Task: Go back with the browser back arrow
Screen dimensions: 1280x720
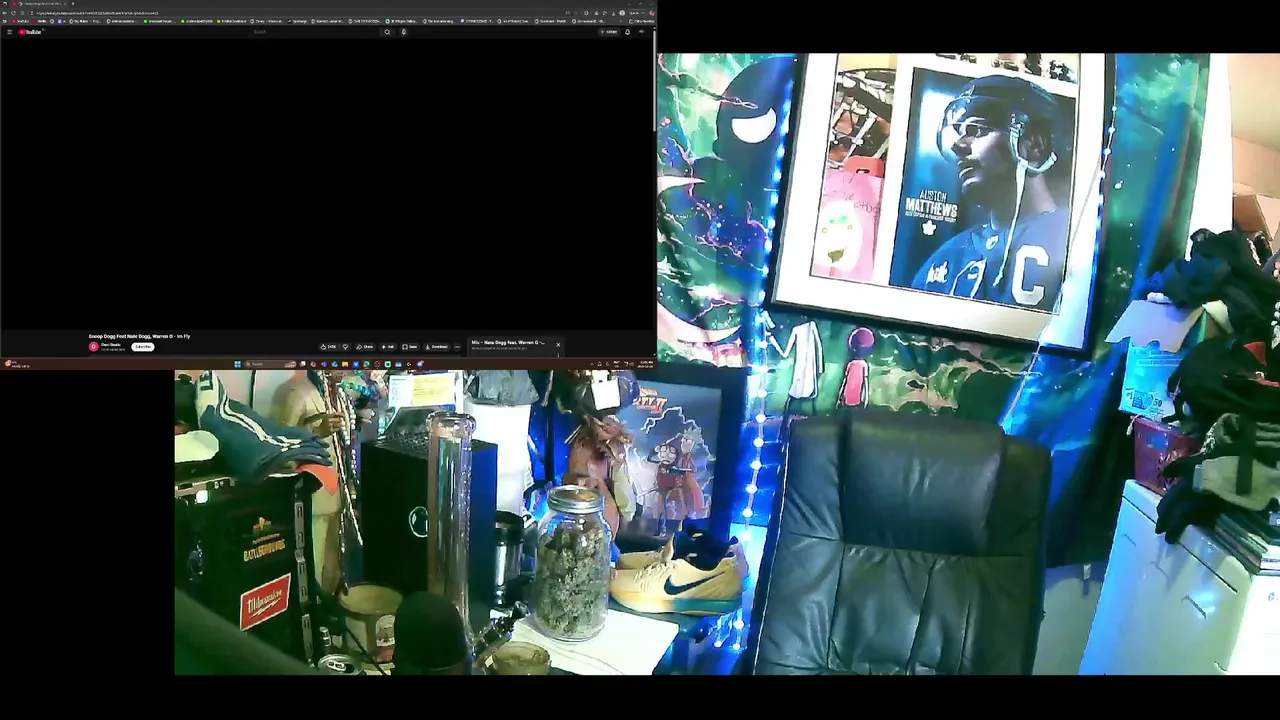Action: click(5, 13)
